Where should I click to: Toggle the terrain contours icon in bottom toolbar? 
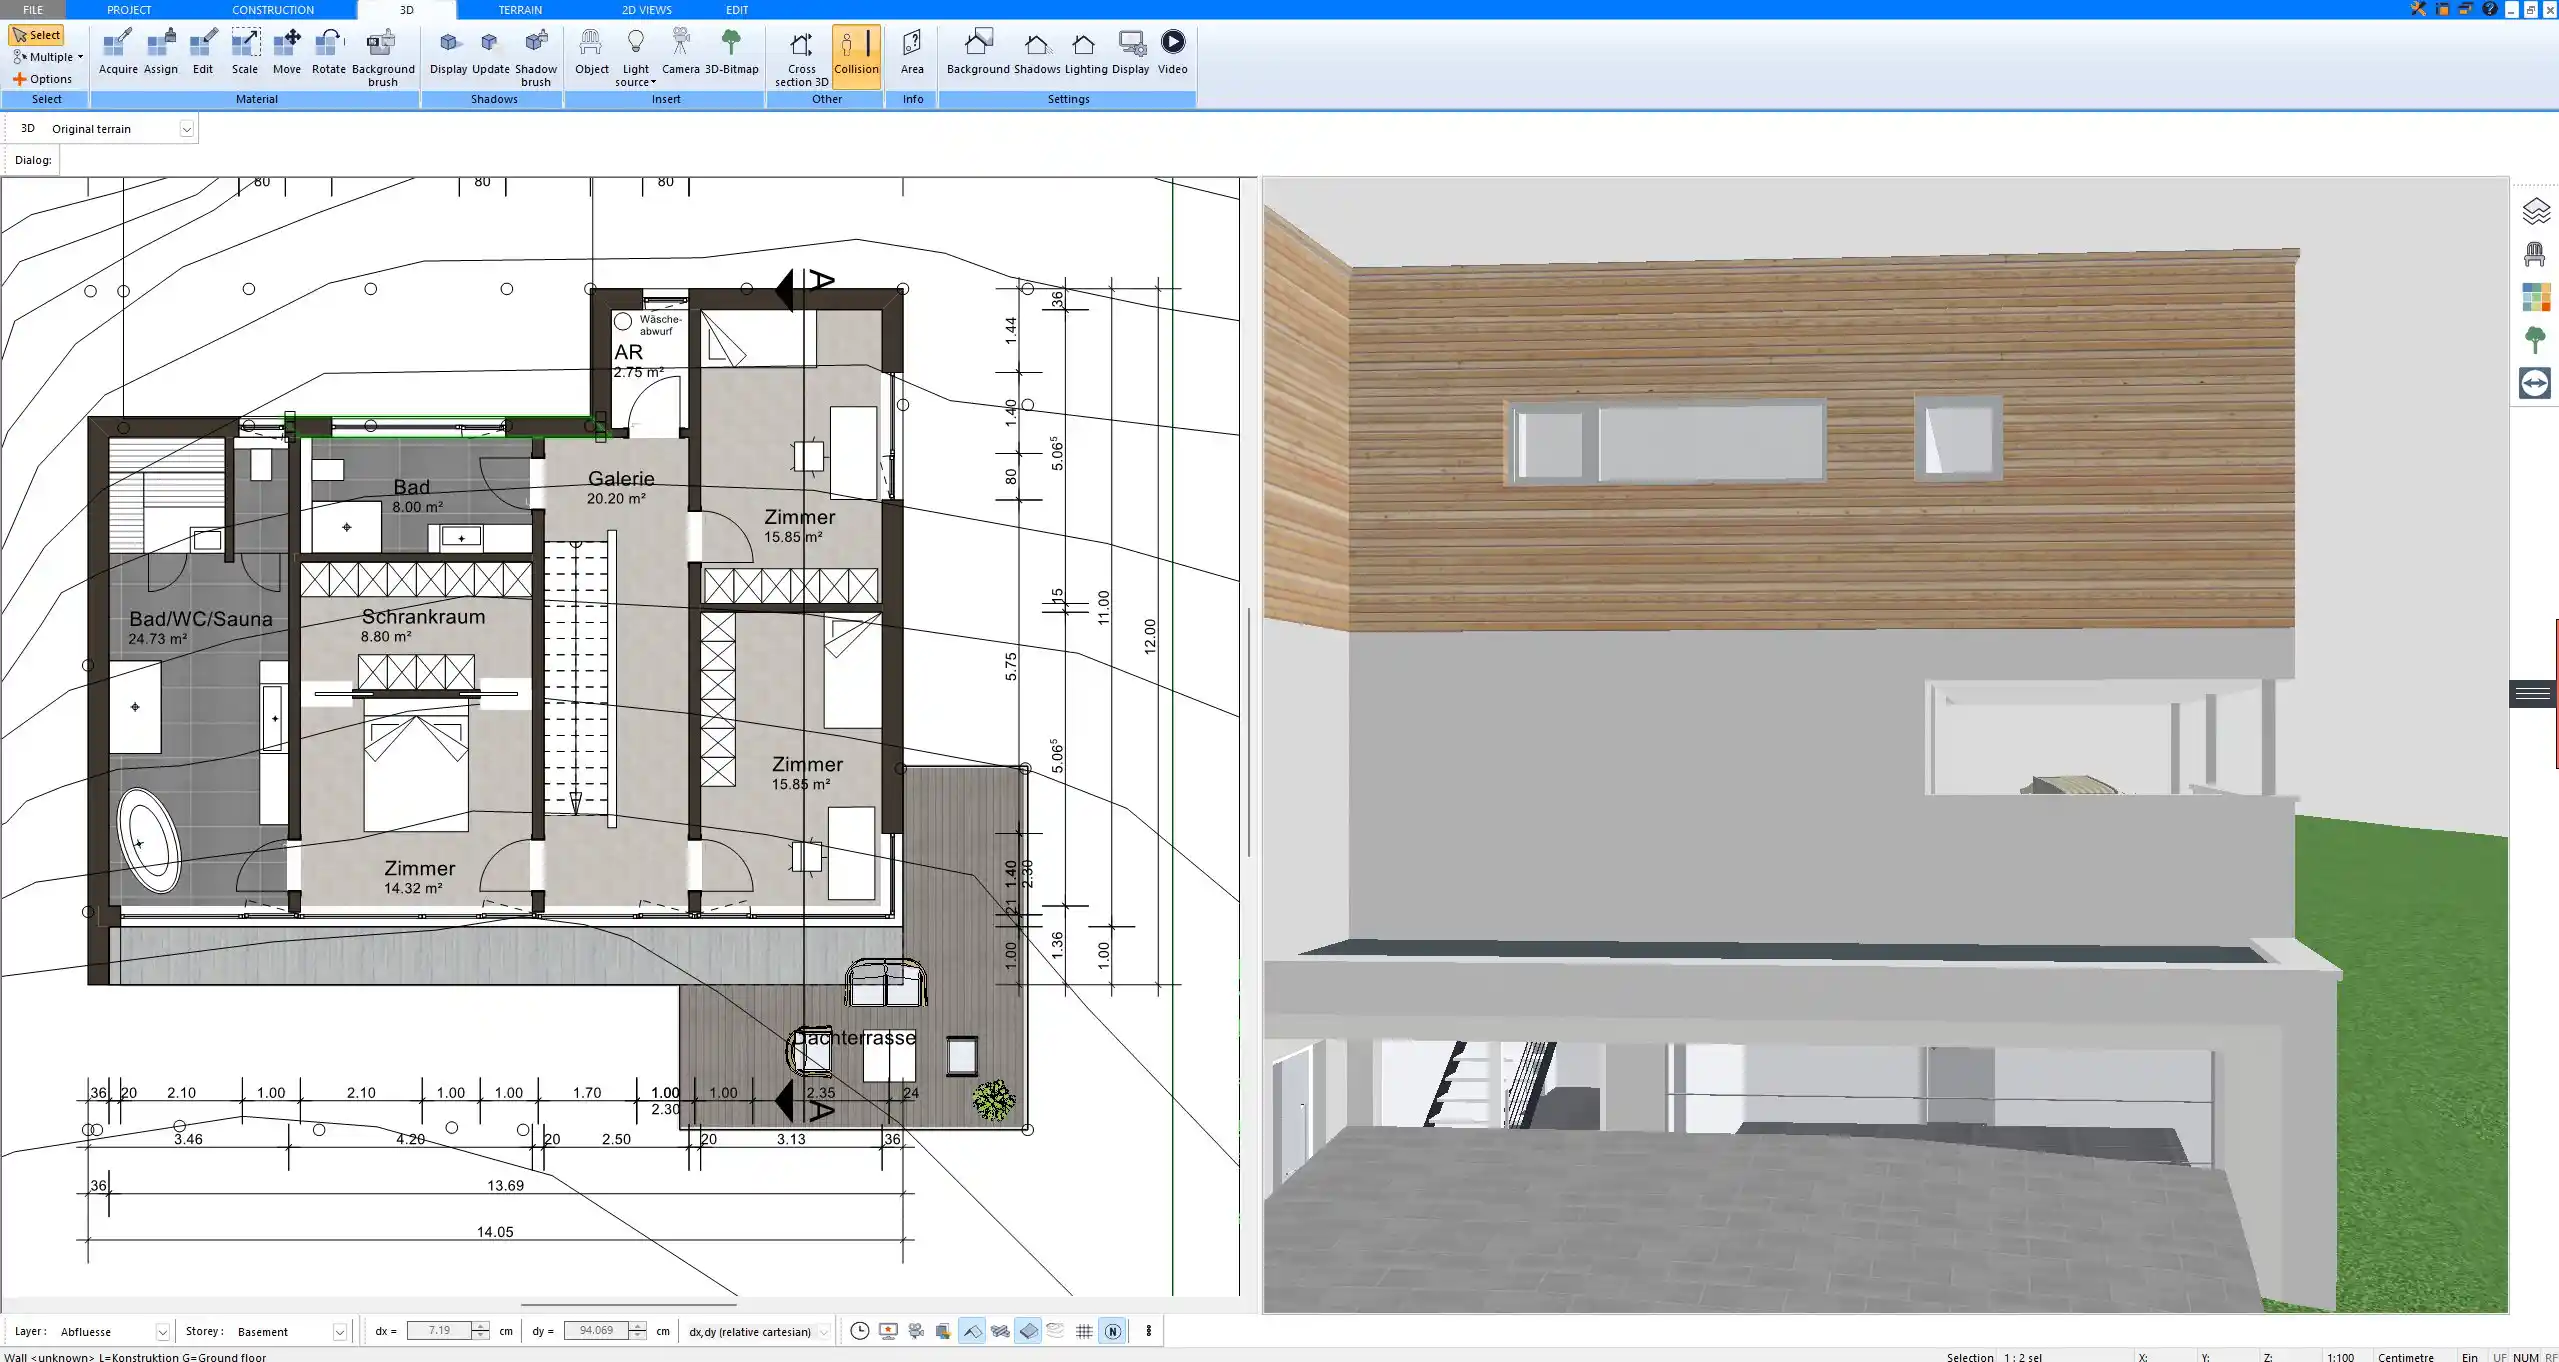pyautogui.click(x=1056, y=1331)
